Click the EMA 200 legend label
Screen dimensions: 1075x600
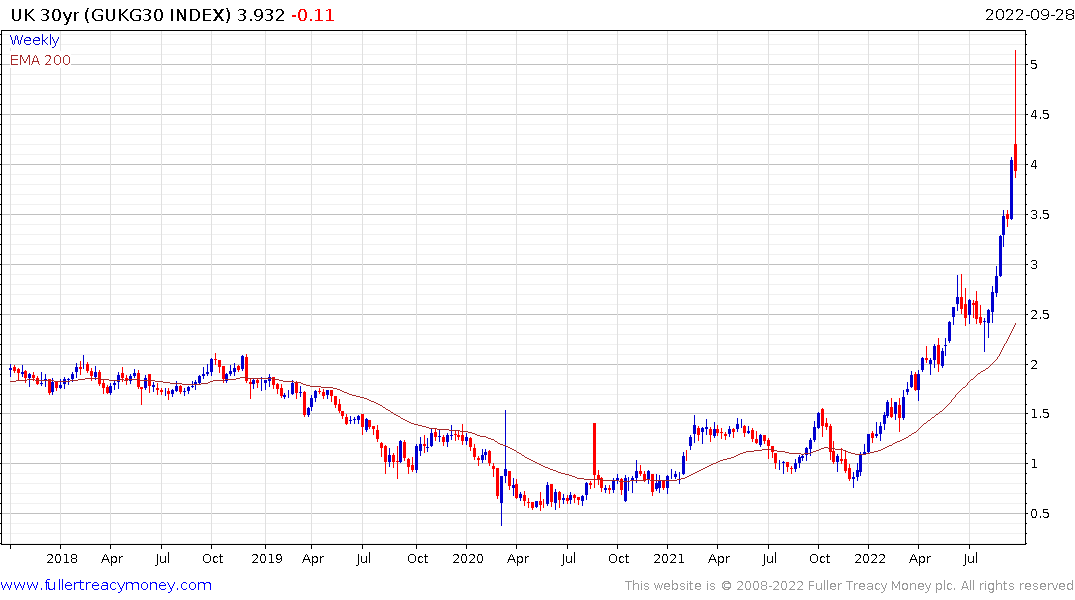40,60
